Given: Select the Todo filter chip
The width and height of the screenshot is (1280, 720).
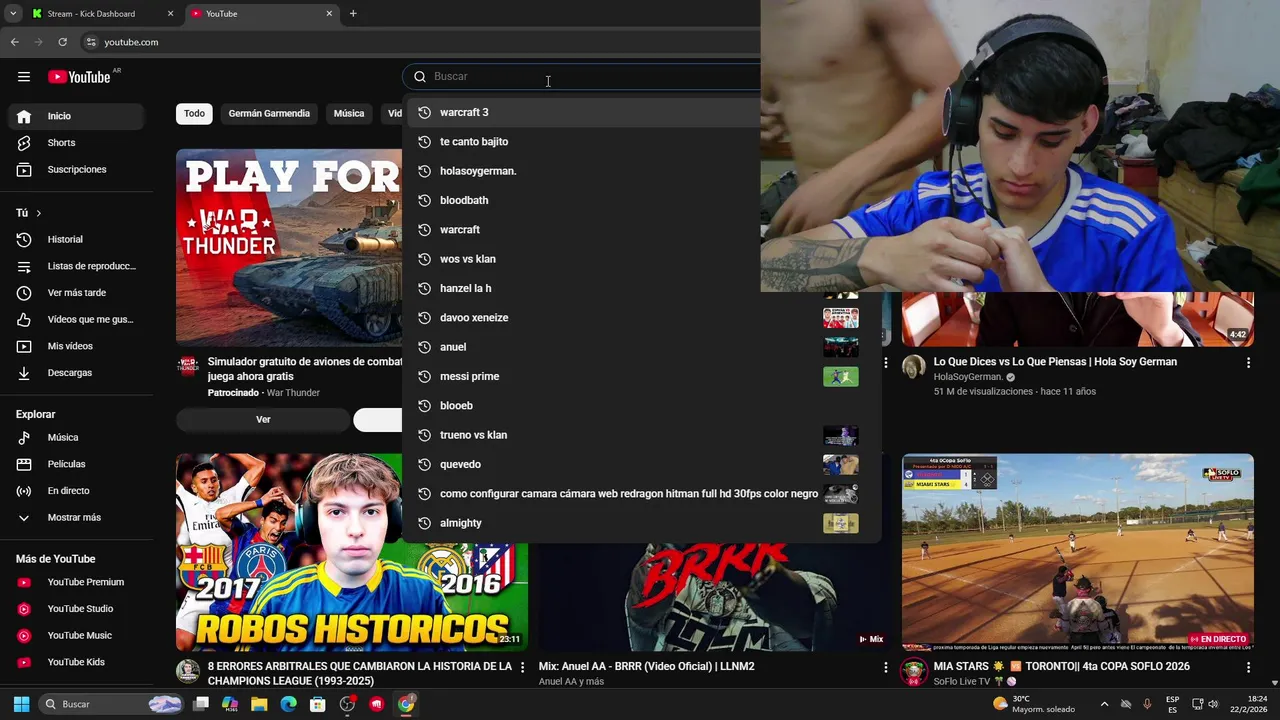Looking at the screenshot, I should pyautogui.click(x=194, y=113).
